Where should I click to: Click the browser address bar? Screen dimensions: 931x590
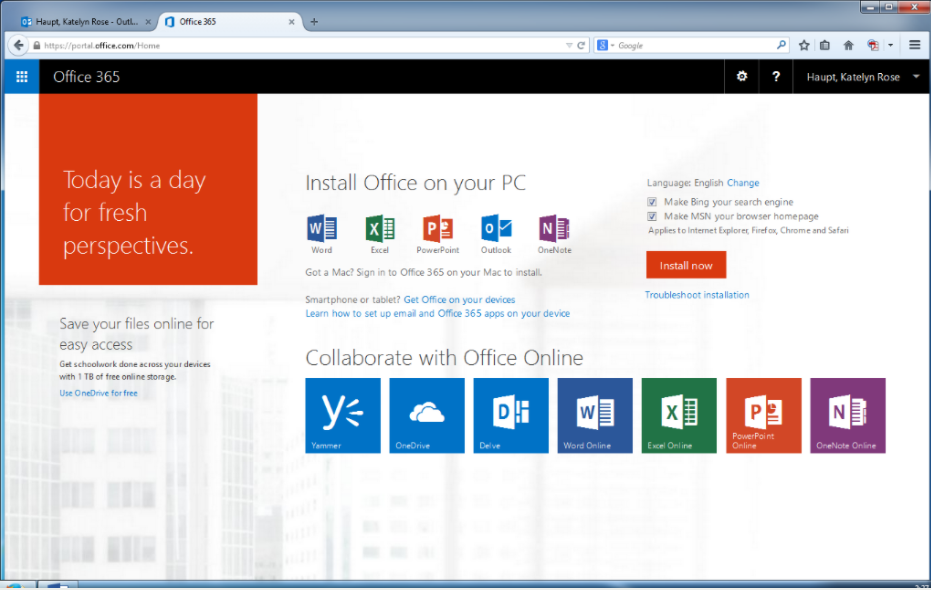[x=300, y=45]
